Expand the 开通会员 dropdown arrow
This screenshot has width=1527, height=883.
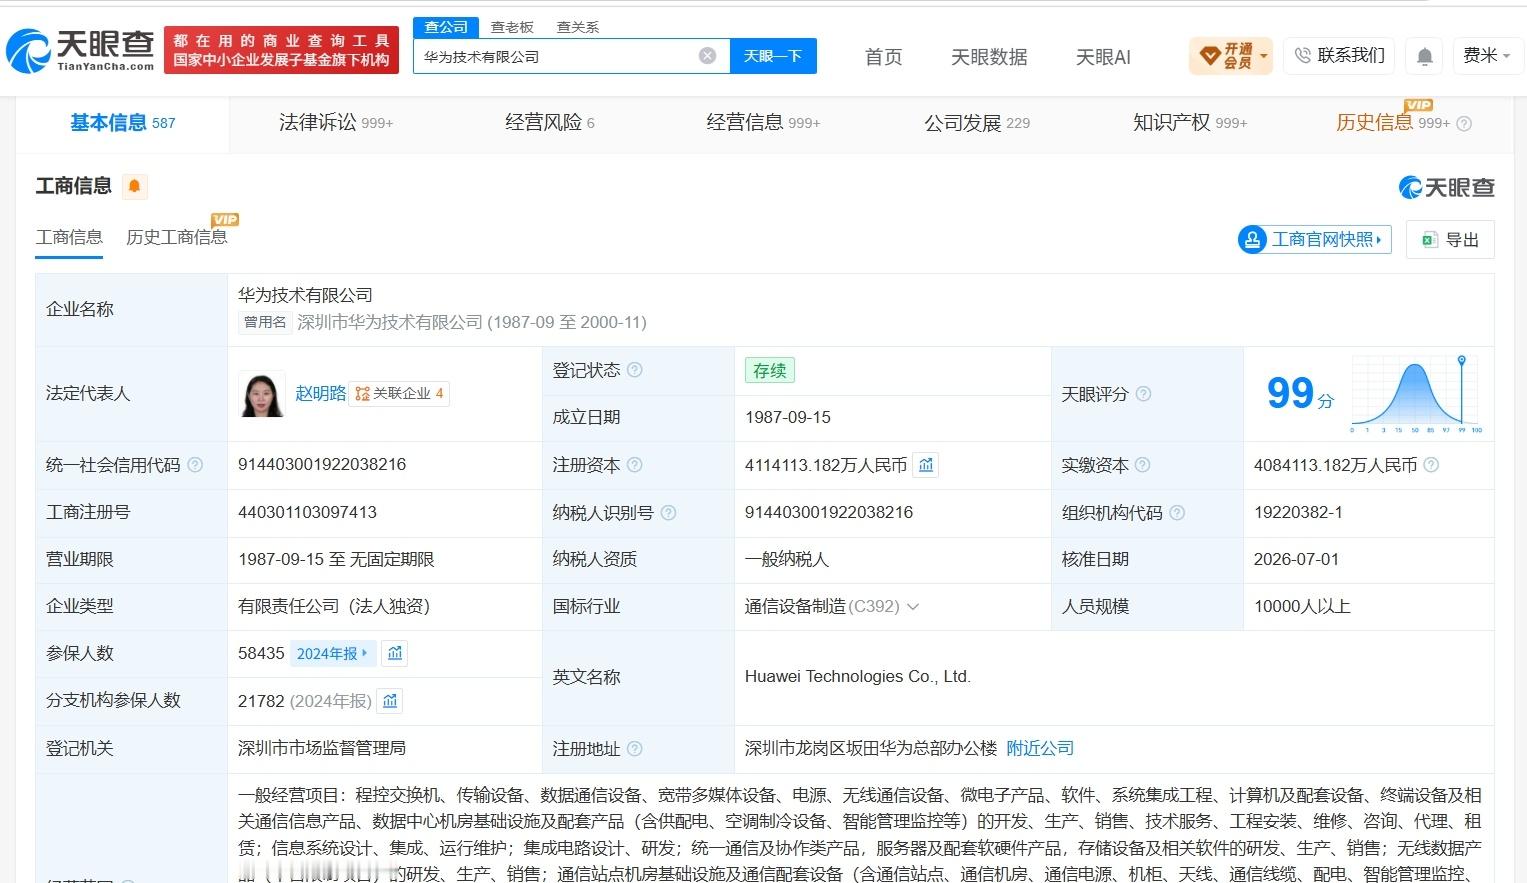[x=1264, y=55]
